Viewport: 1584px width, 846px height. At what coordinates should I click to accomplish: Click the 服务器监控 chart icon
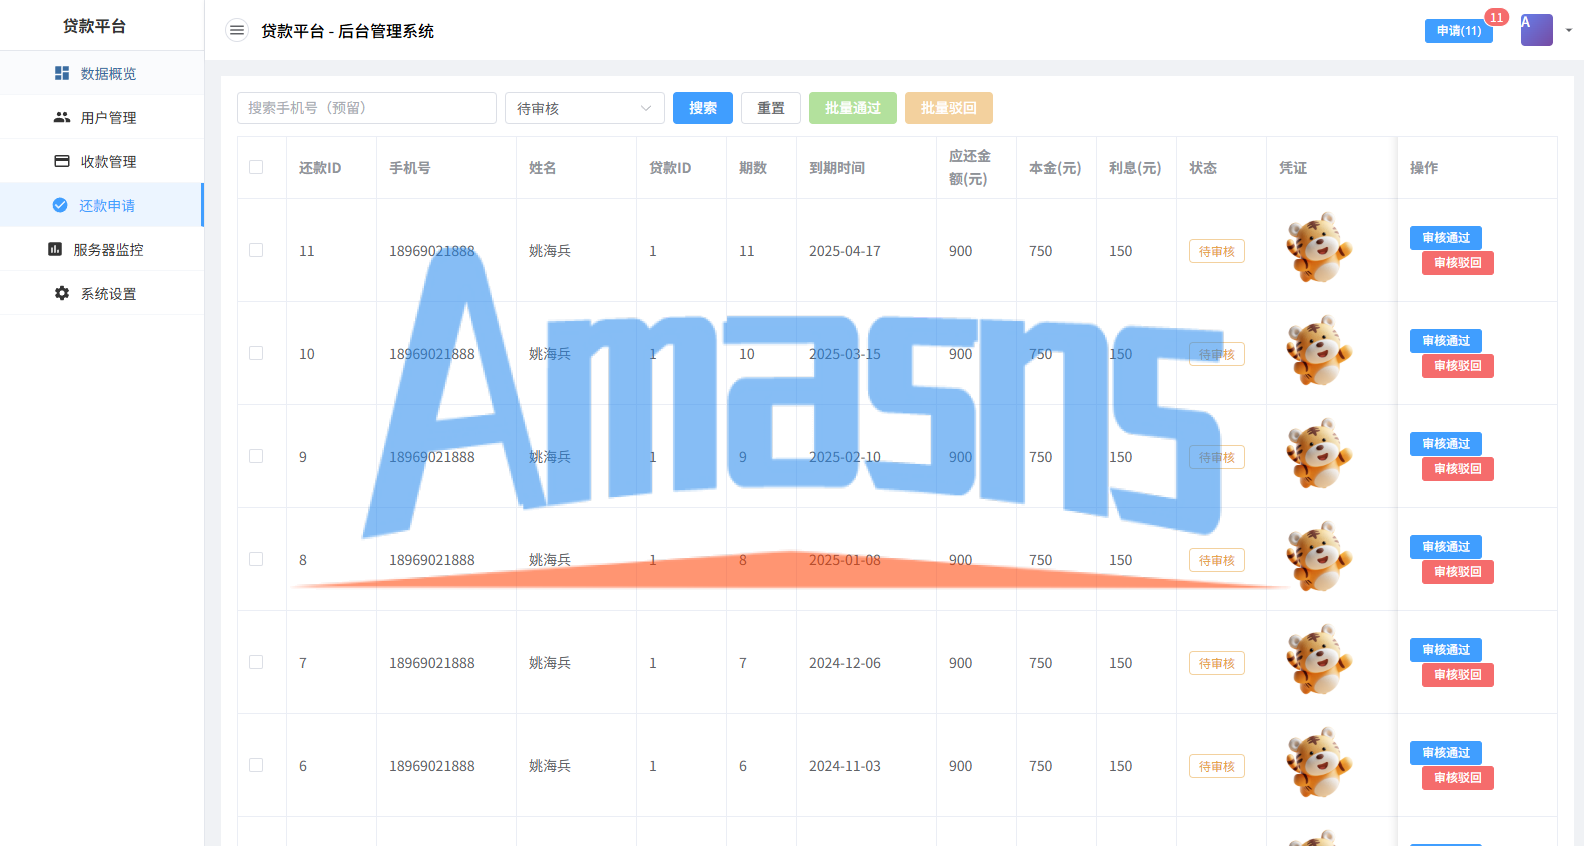pyautogui.click(x=55, y=249)
